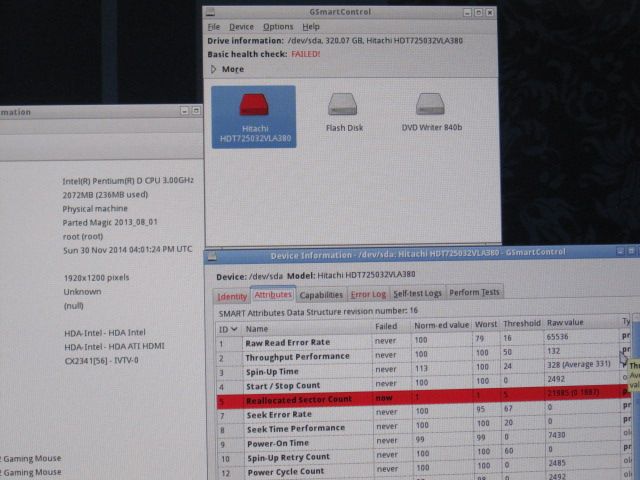
Task: Select the Power Cycle Count row
Action: 423,468
